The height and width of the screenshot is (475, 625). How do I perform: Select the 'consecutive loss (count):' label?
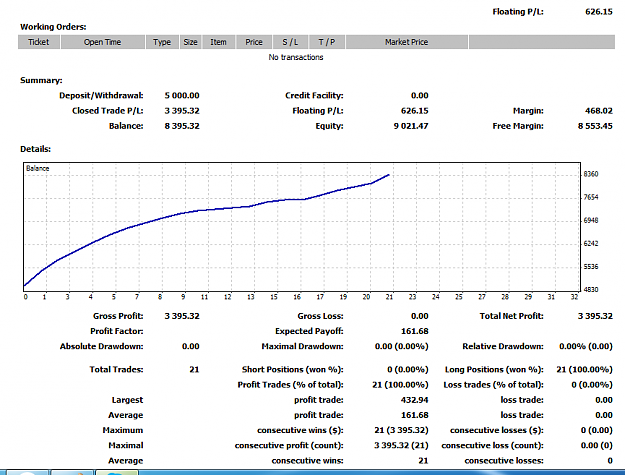point(493,445)
